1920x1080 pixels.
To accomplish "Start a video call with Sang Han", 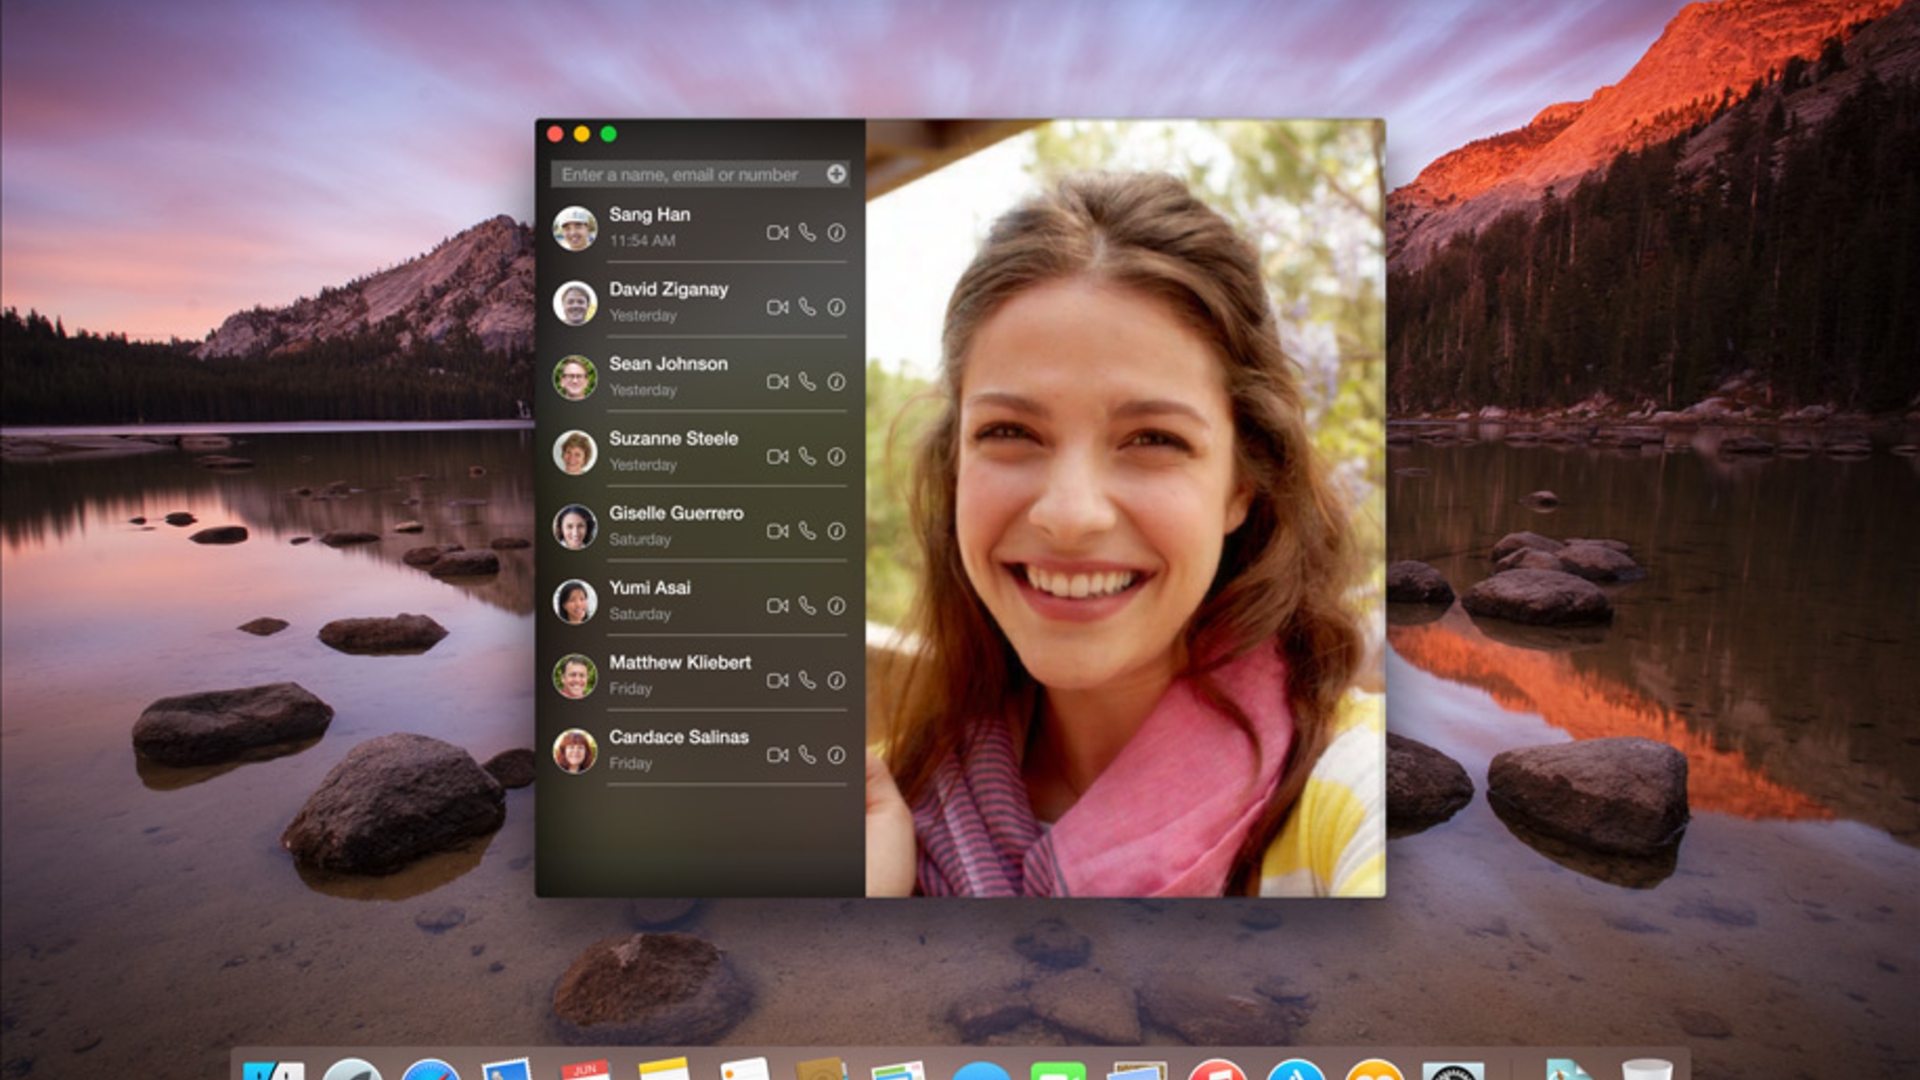I will 777,233.
